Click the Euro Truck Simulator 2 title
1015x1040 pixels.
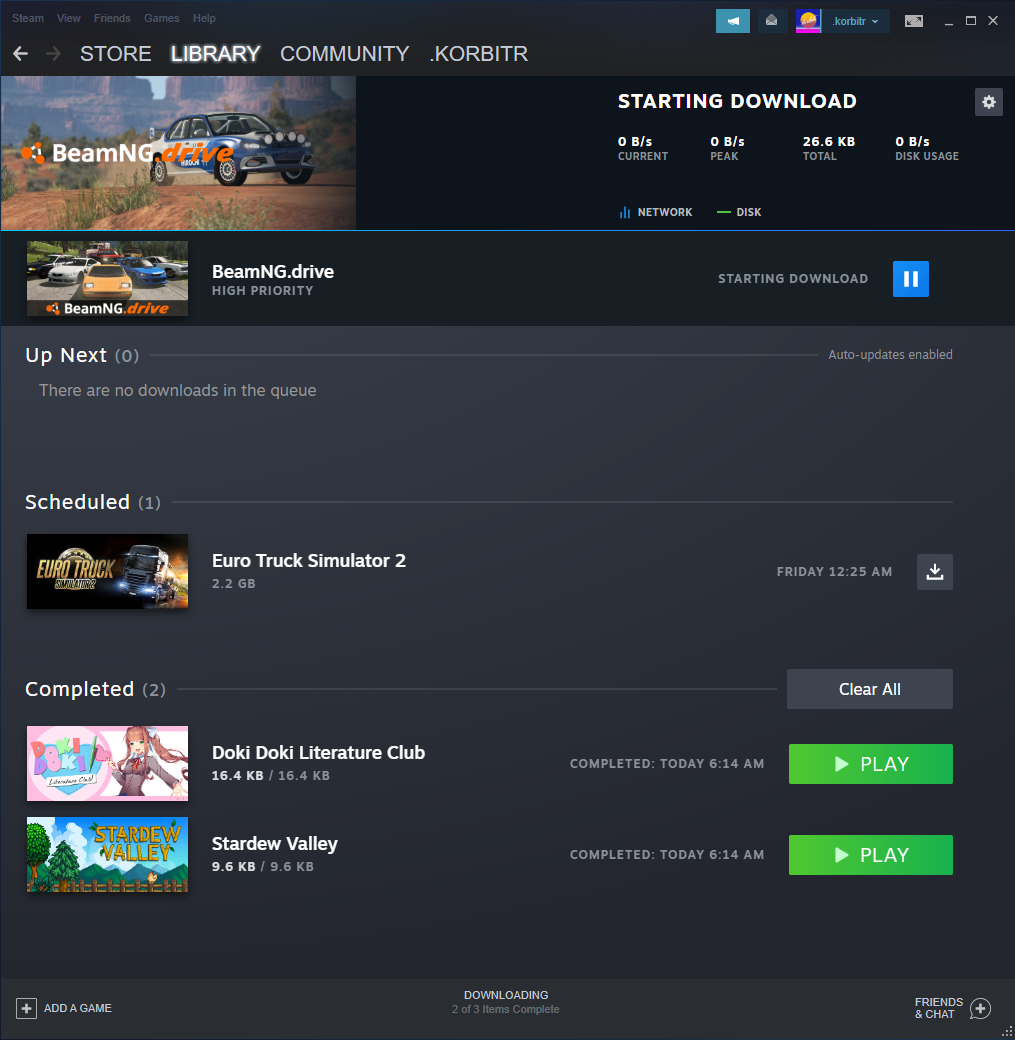point(308,561)
